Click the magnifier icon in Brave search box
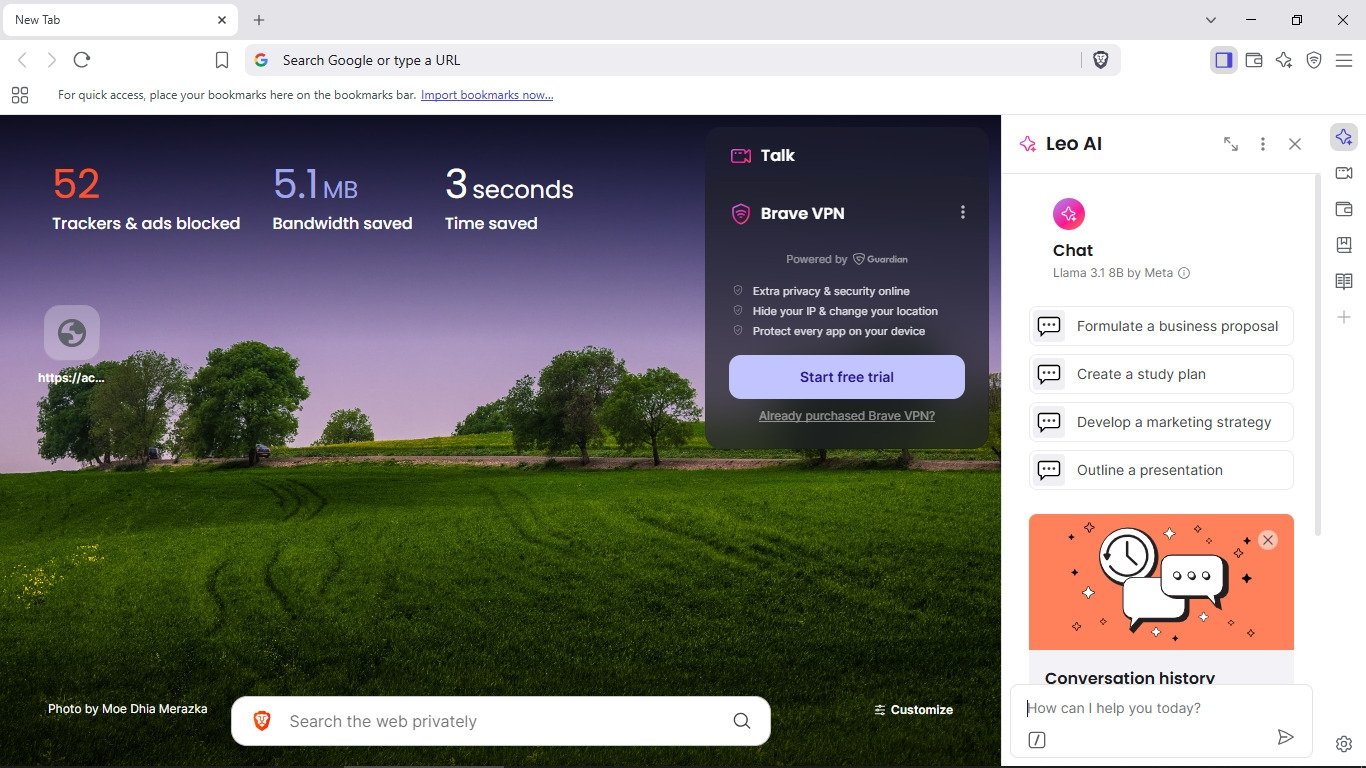Image resolution: width=1366 pixels, height=768 pixels. tap(742, 721)
